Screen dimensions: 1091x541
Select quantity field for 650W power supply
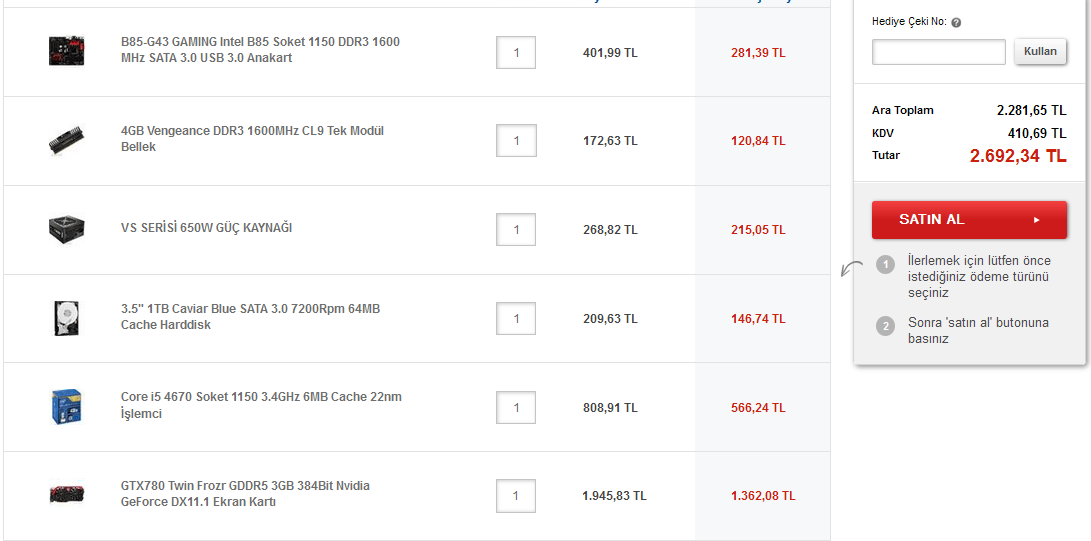[x=516, y=230]
